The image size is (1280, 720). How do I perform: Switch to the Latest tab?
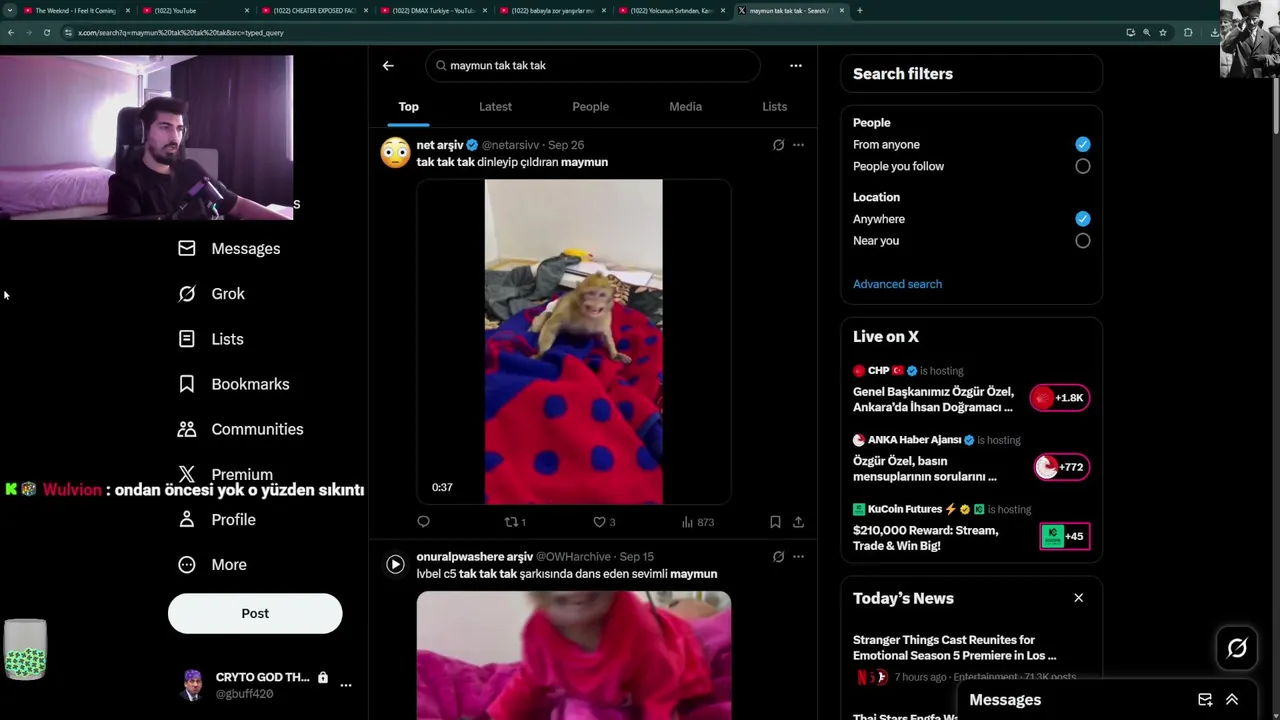click(495, 107)
